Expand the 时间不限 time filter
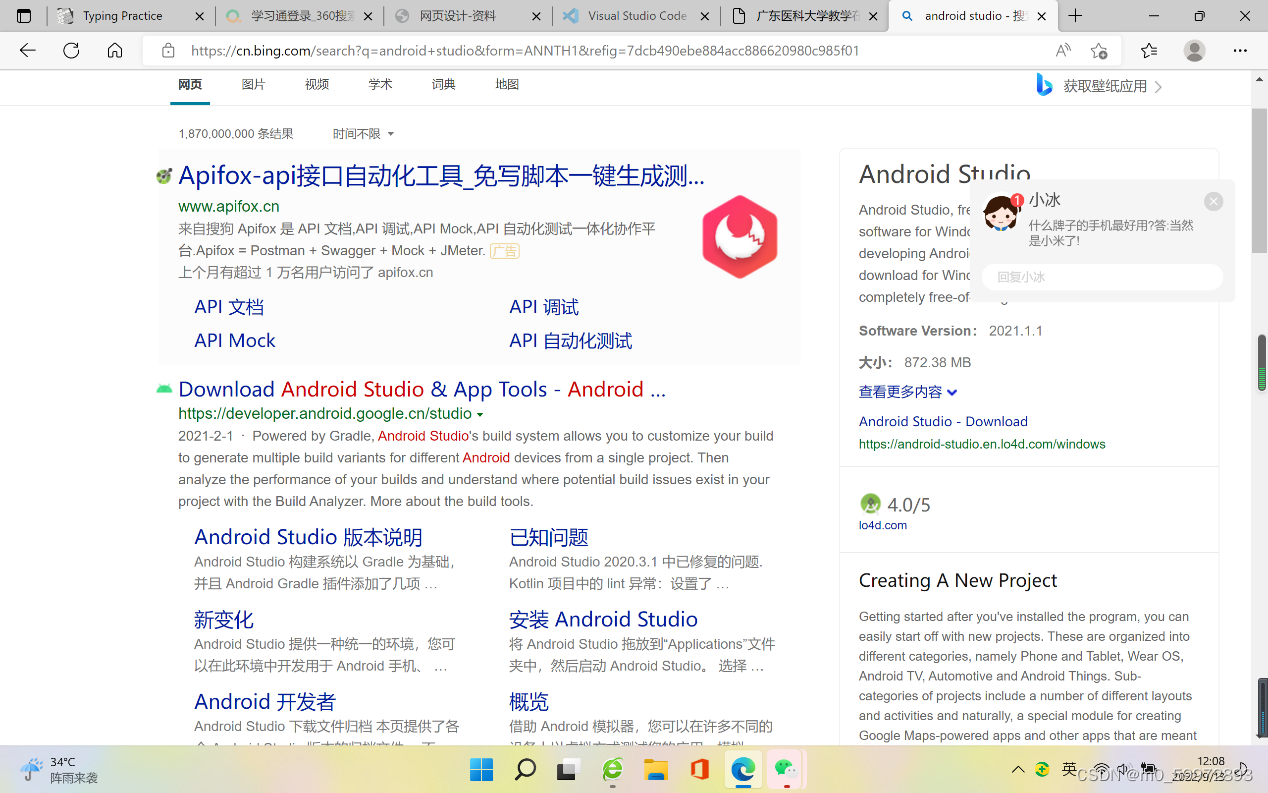The image size is (1268, 793). click(363, 134)
